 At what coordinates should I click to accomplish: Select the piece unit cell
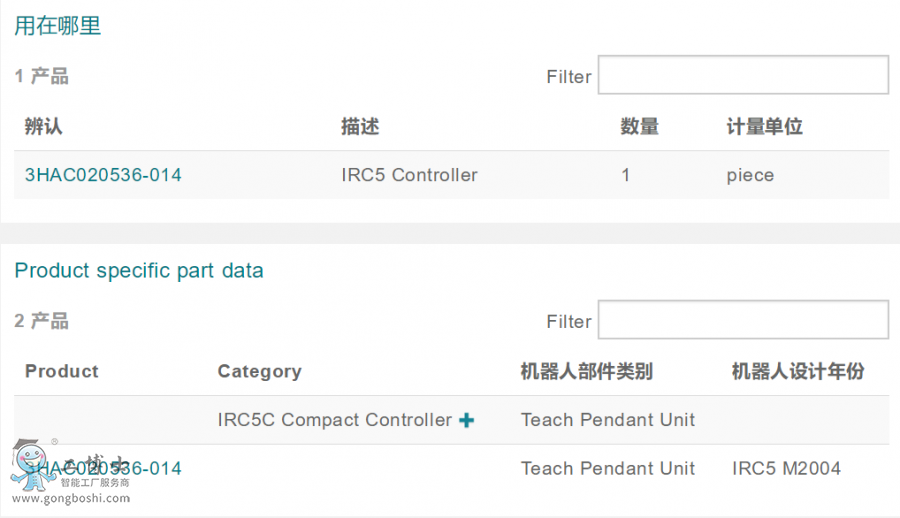(x=750, y=175)
